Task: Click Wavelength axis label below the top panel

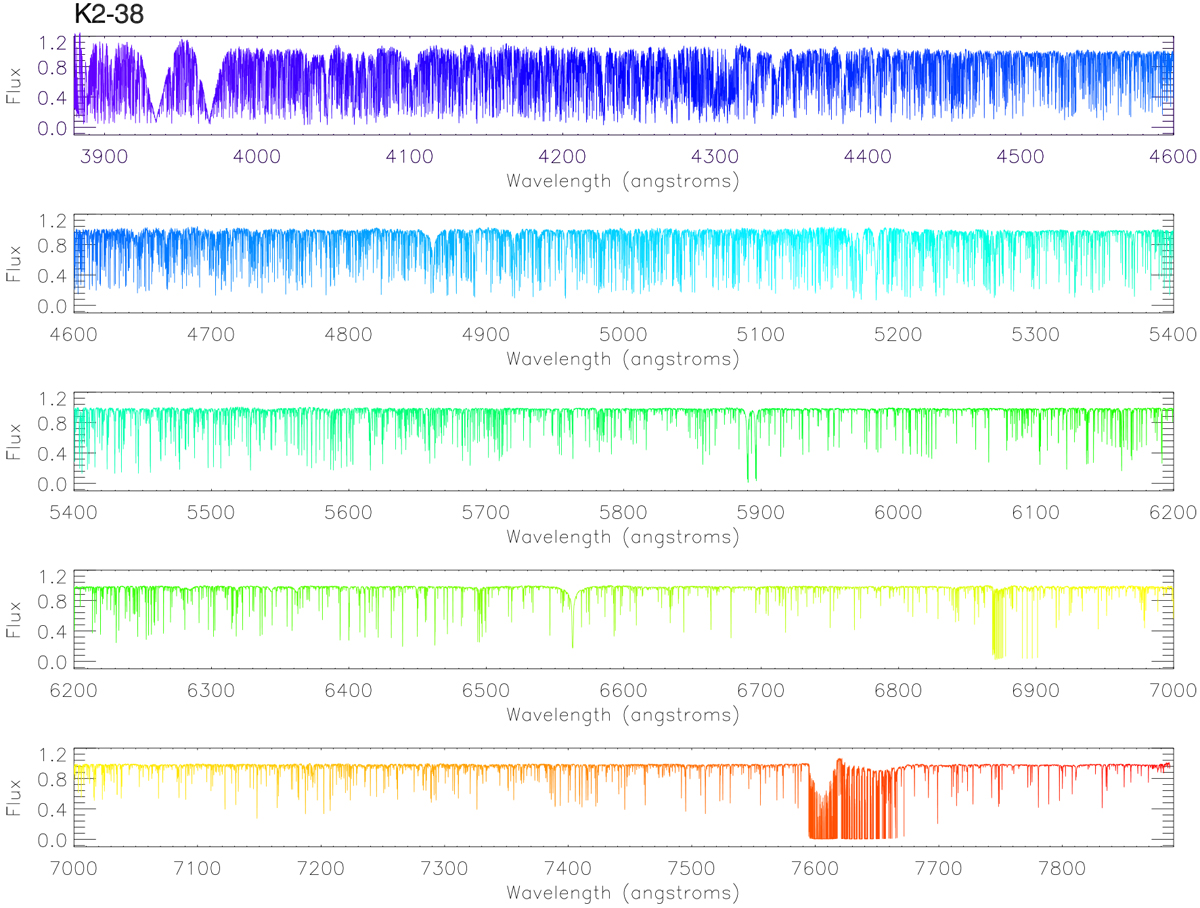Action: coord(622,181)
